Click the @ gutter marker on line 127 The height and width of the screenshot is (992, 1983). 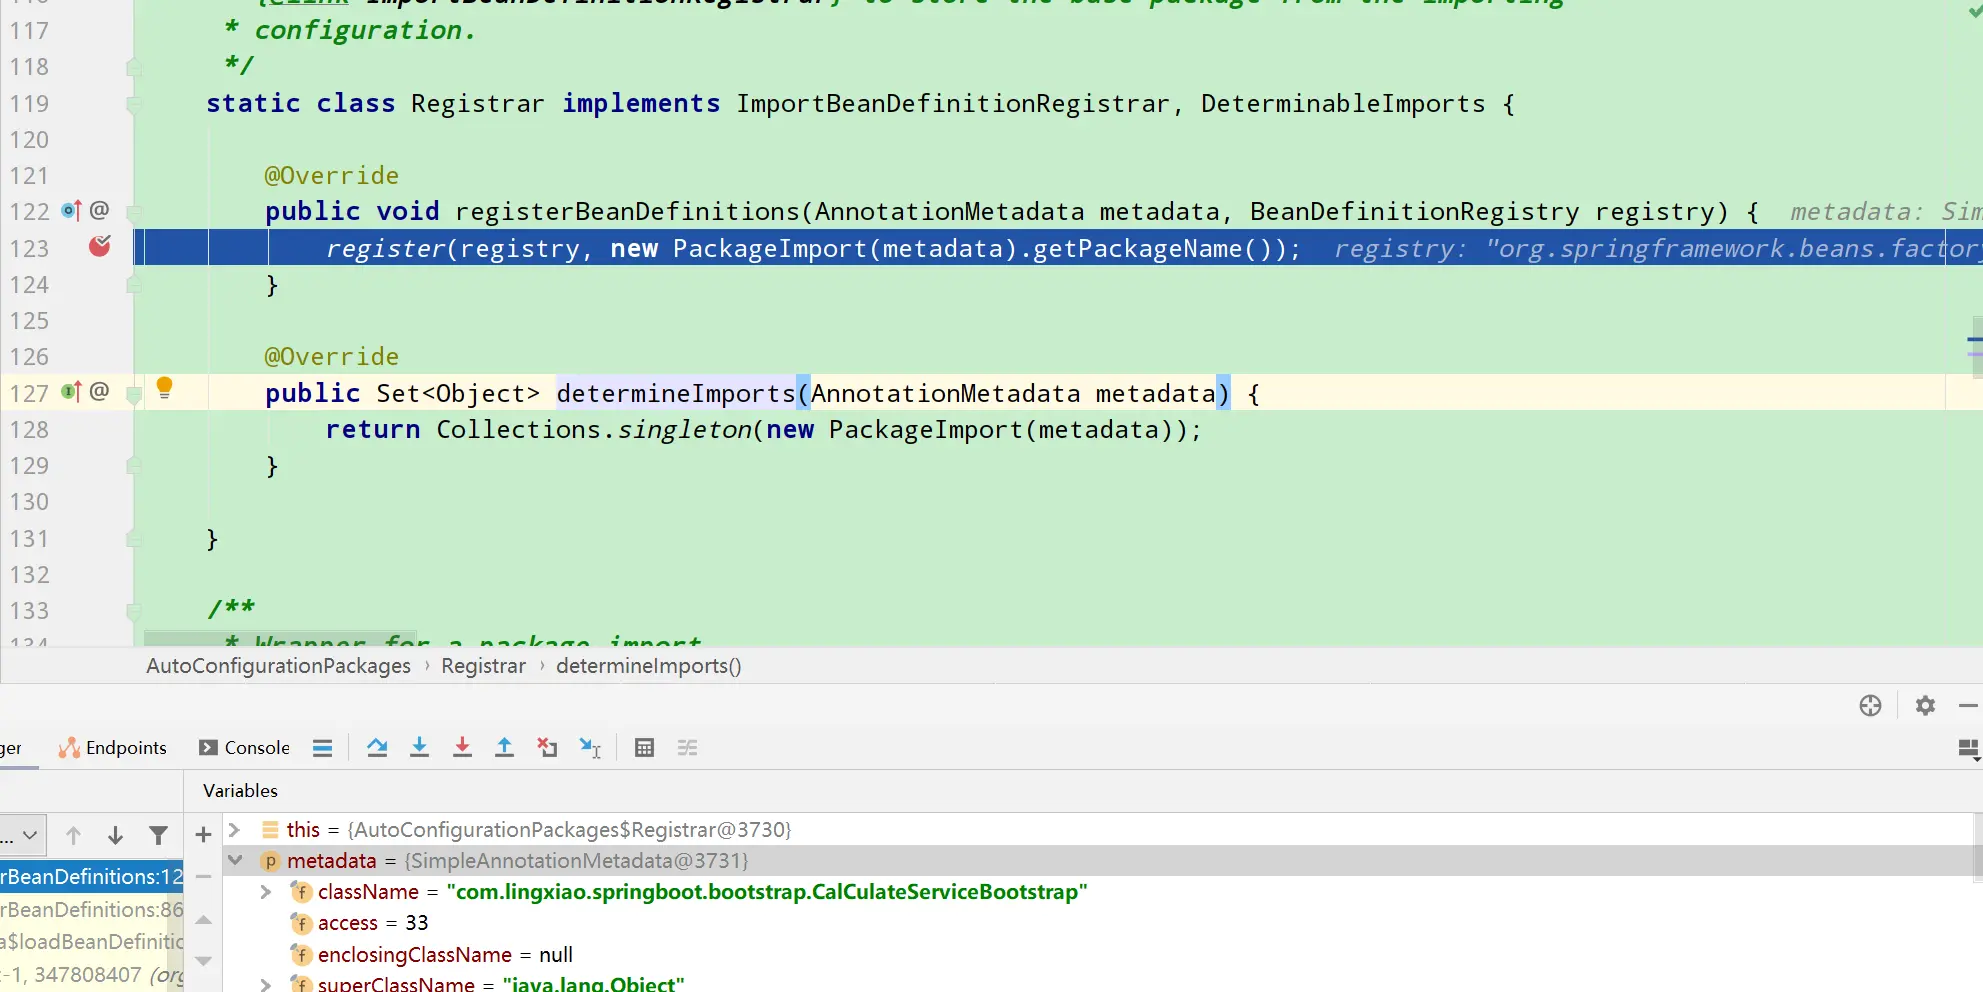pos(99,391)
